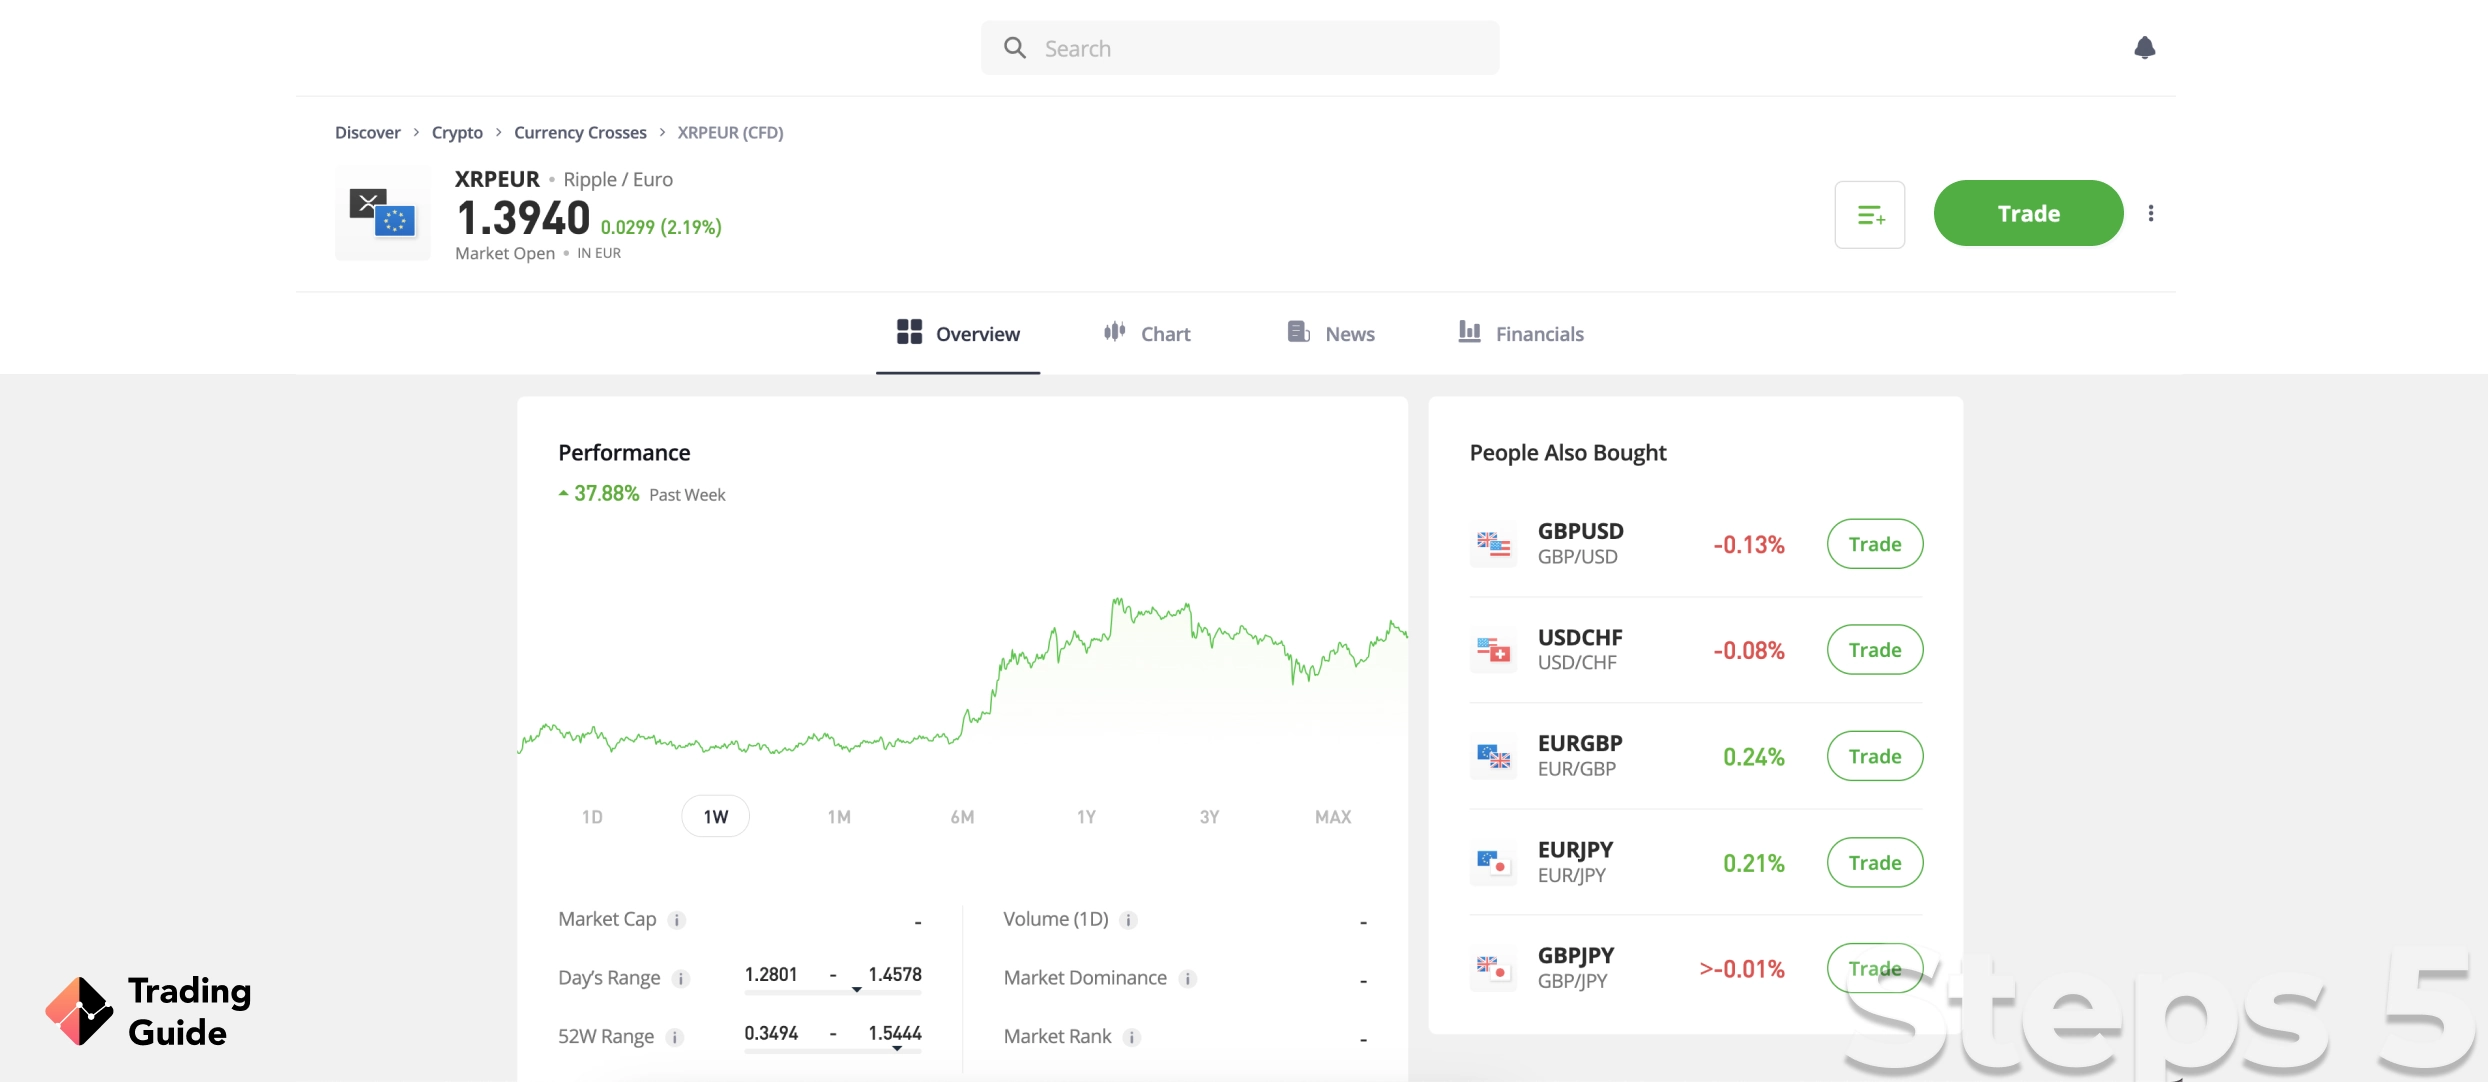Screen dimensions: 2488x1082
Task: Click the GBPUSD flag icon
Action: [x=1493, y=544]
